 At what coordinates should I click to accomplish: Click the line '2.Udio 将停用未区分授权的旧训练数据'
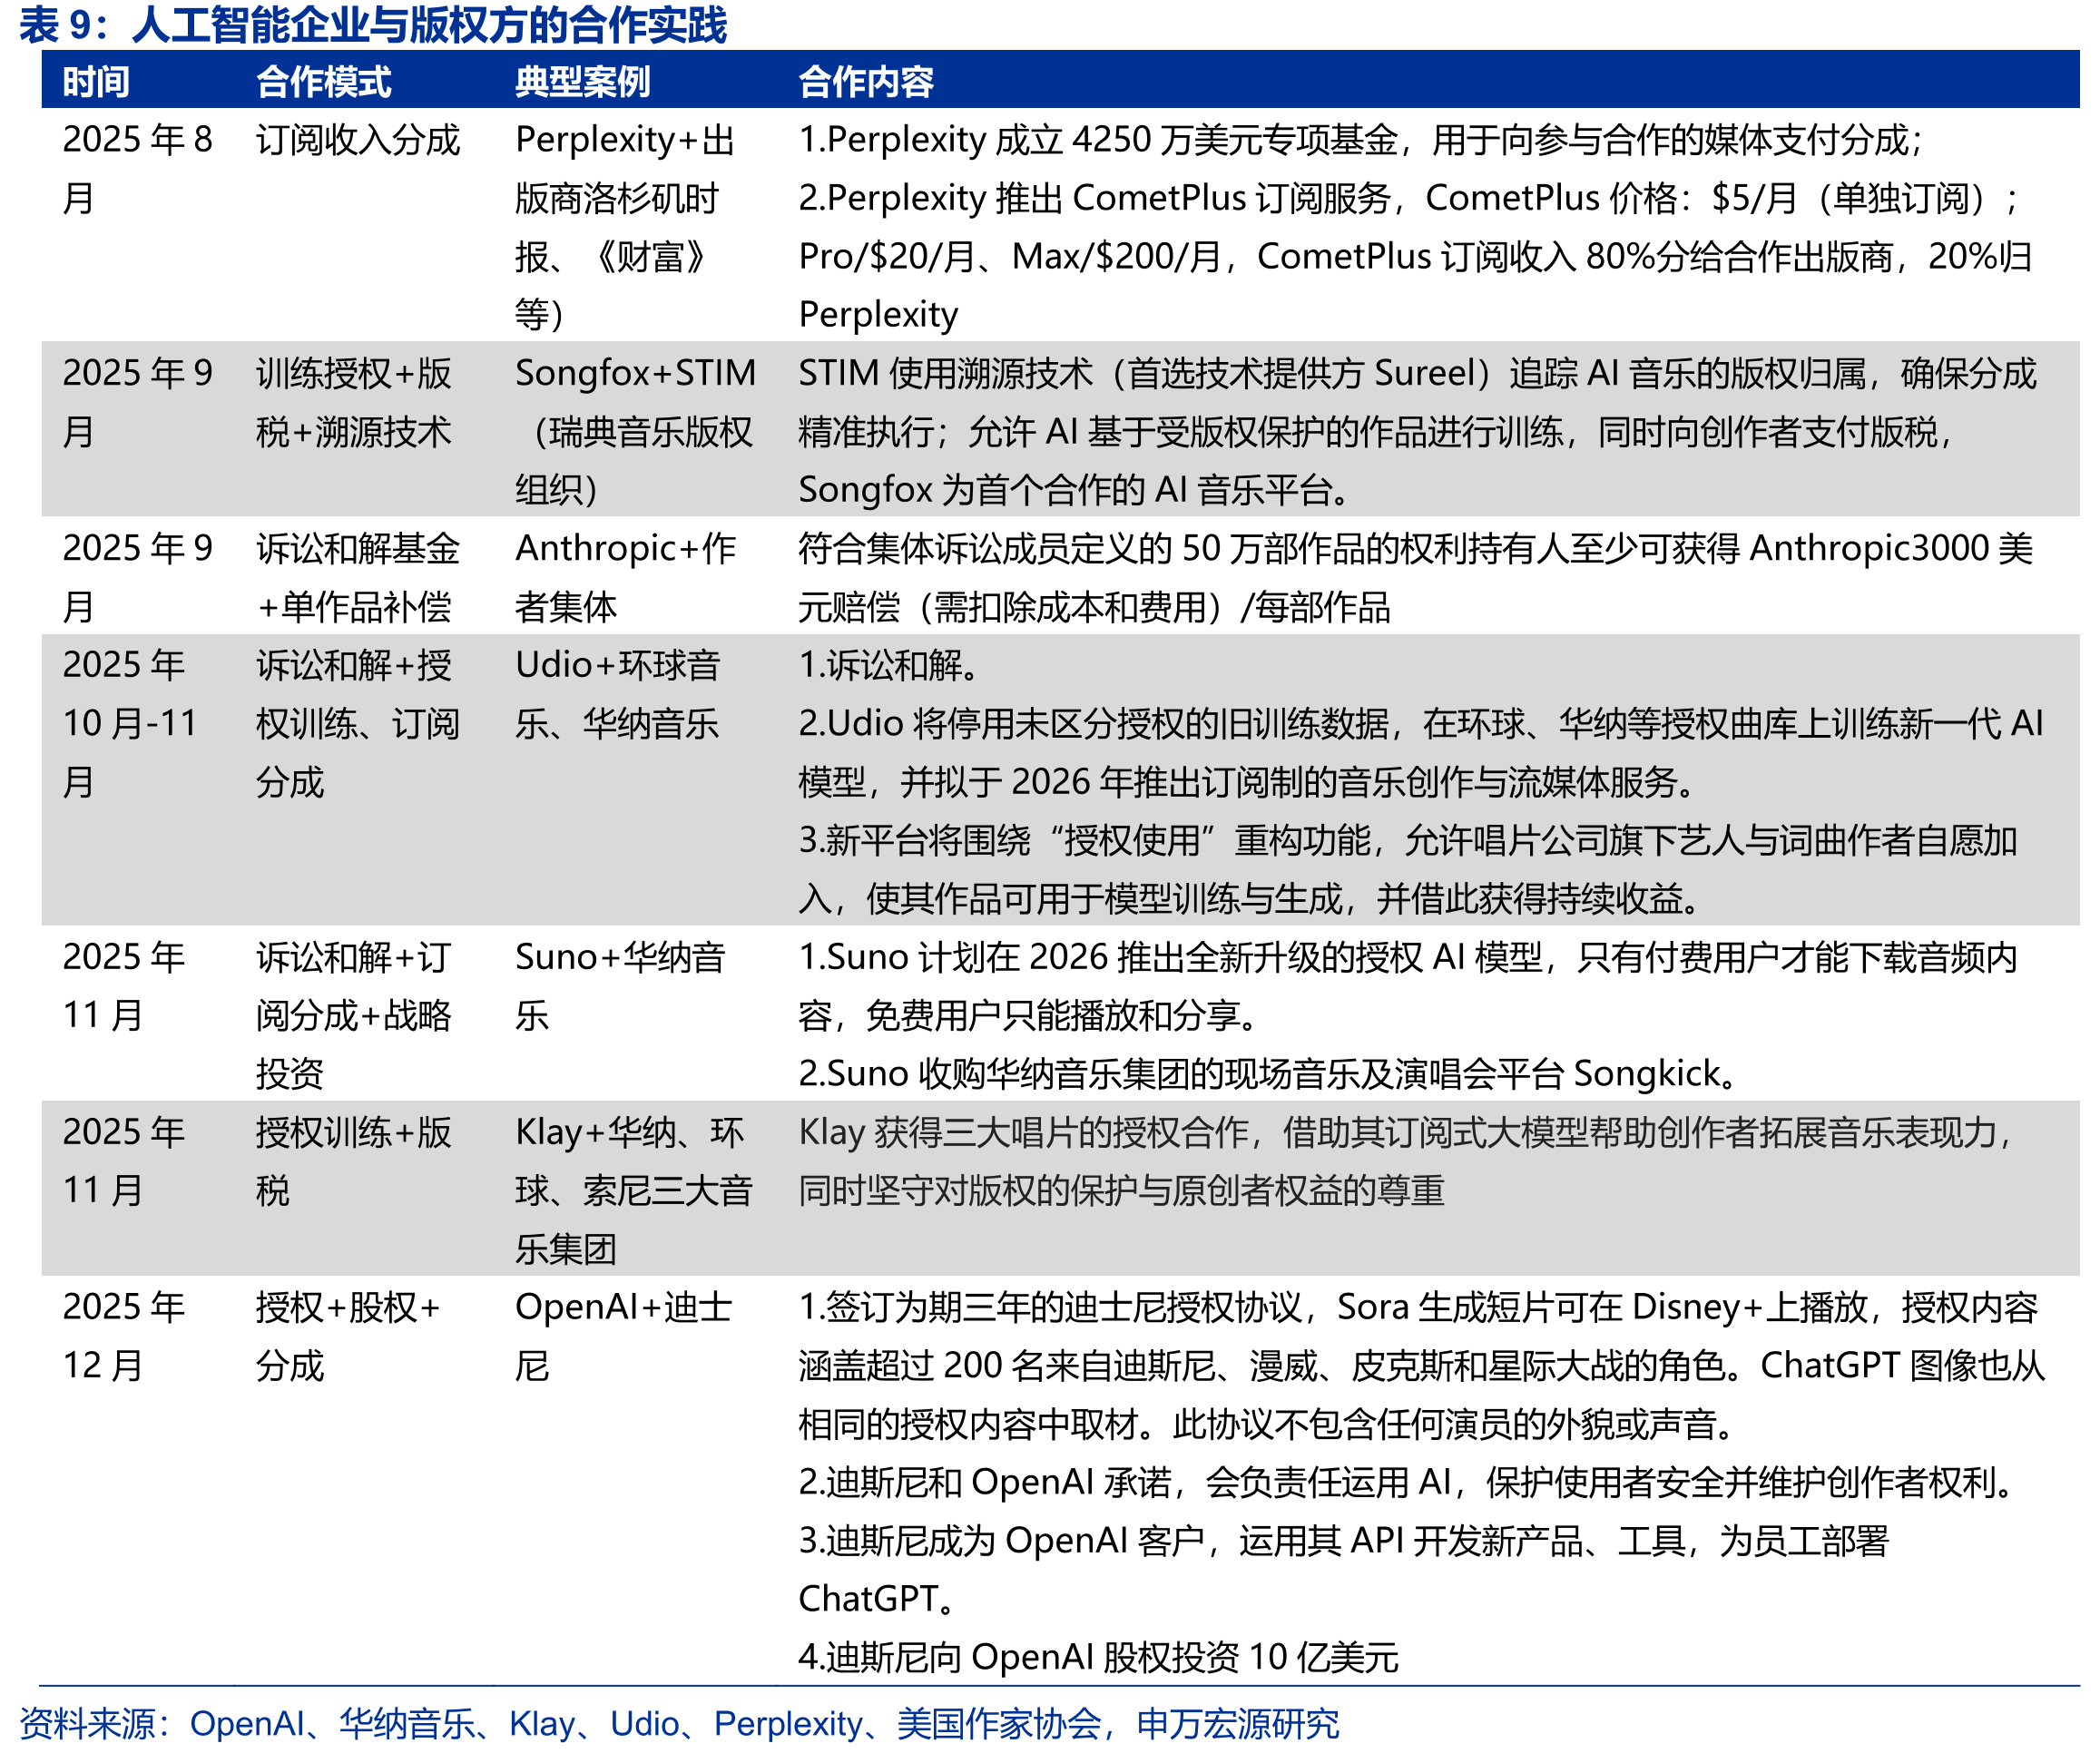coord(1421,724)
